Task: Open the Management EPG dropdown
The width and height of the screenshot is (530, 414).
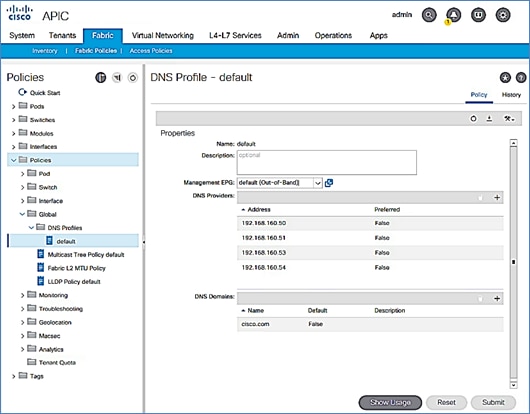Action: pyautogui.click(x=318, y=183)
